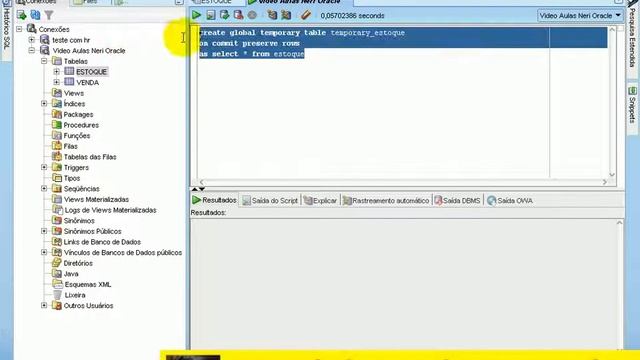The image size is (640, 360).
Task: Click the Rollback toolbar icon
Action: 238,15
